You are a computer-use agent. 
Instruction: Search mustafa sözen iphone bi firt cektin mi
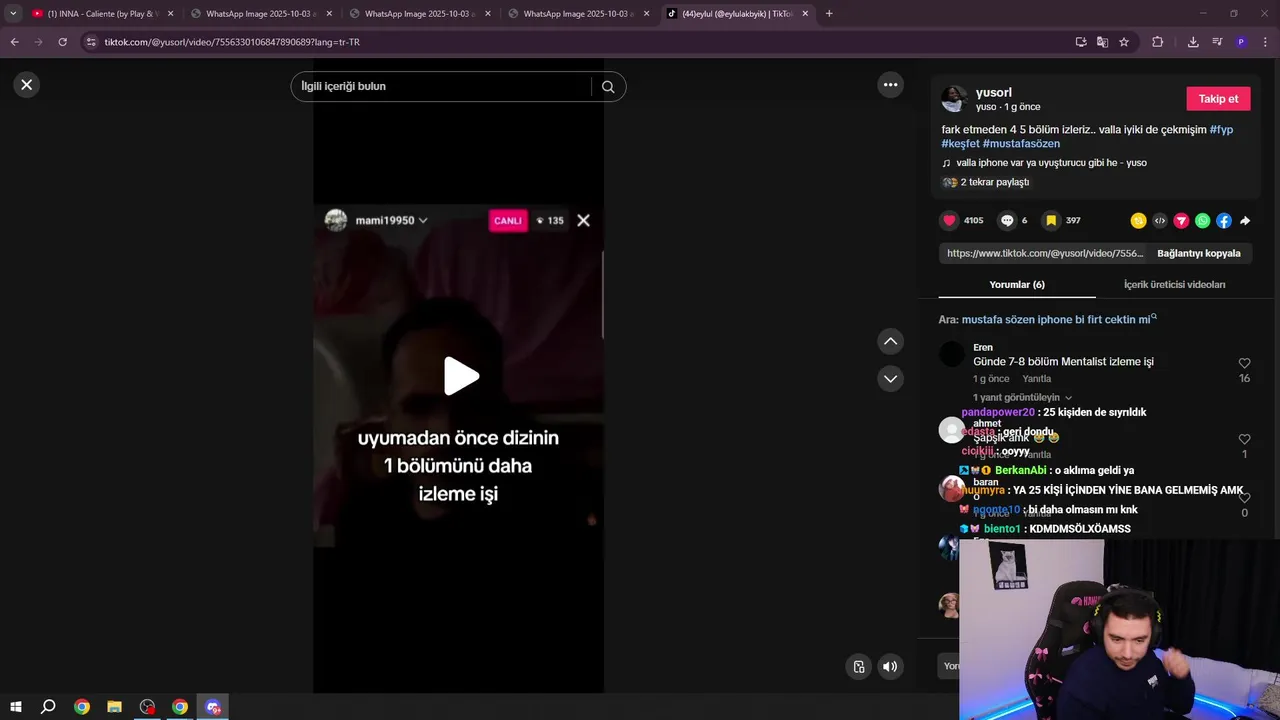tap(1056, 320)
